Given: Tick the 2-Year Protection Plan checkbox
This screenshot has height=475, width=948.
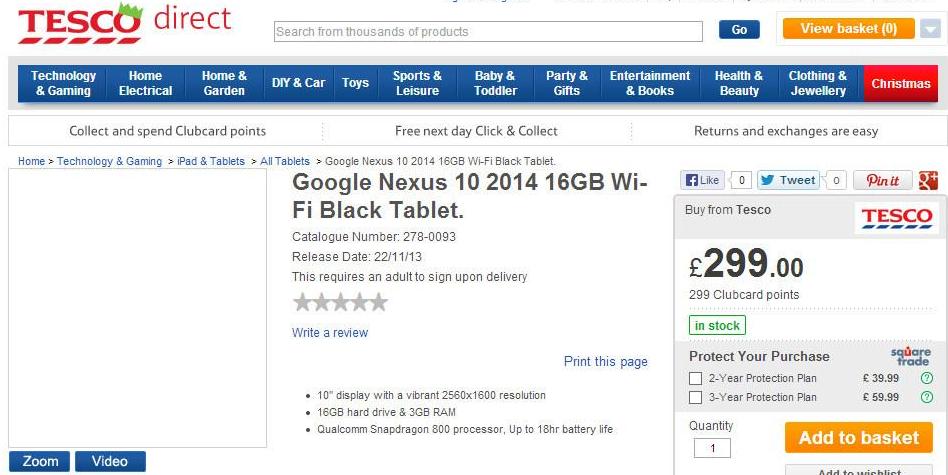Looking at the screenshot, I should 695,378.
